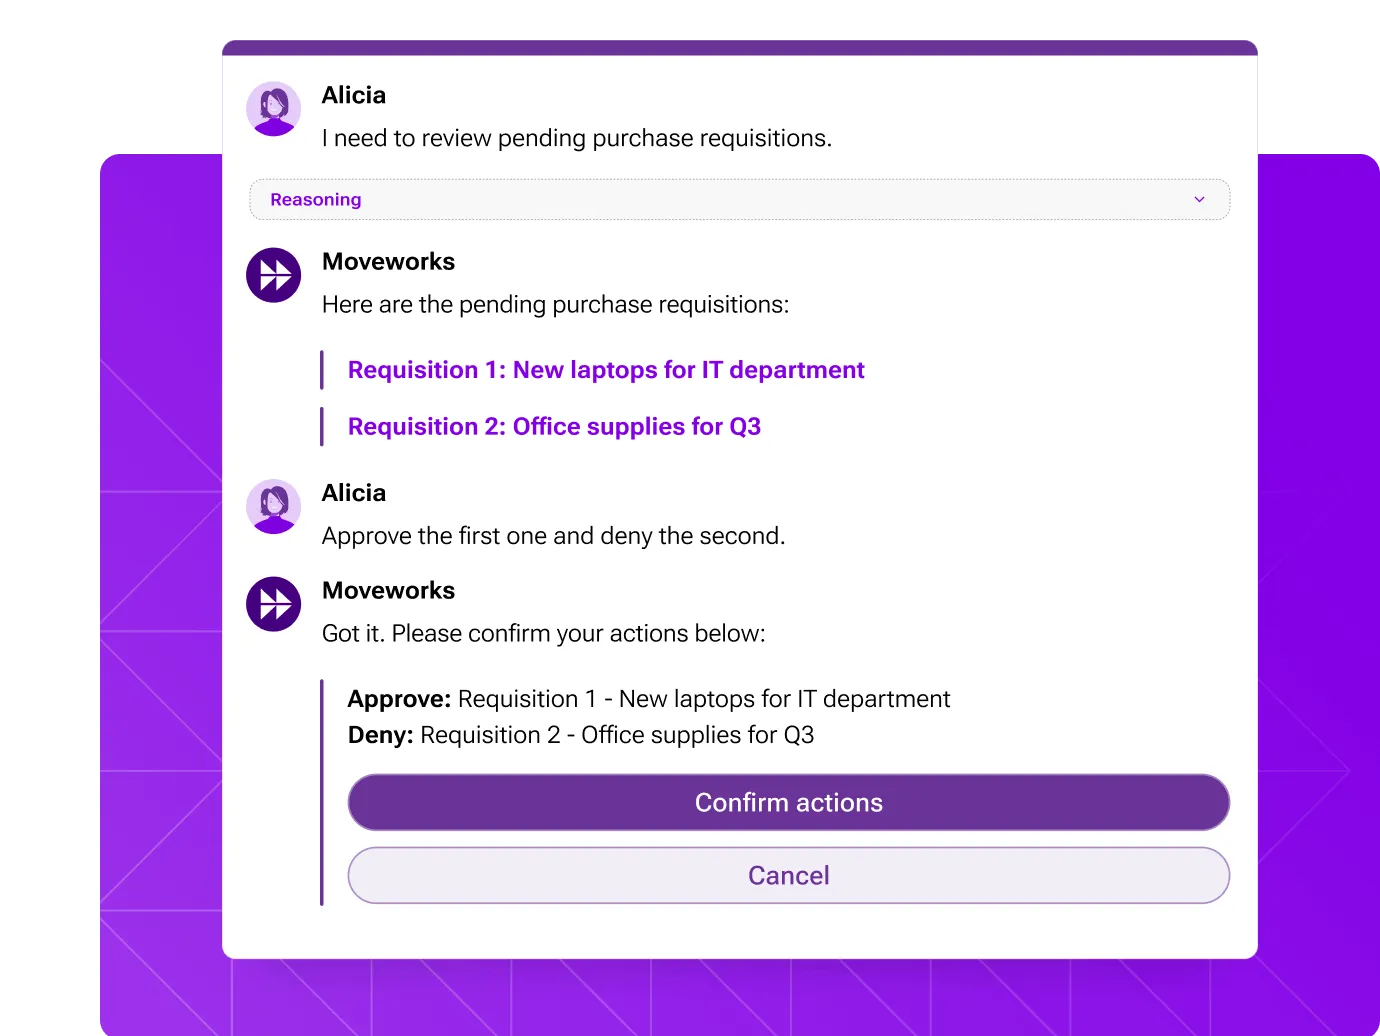
Task: Click the Alicia name above the approve and deny message
Action: (x=354, y=493)
